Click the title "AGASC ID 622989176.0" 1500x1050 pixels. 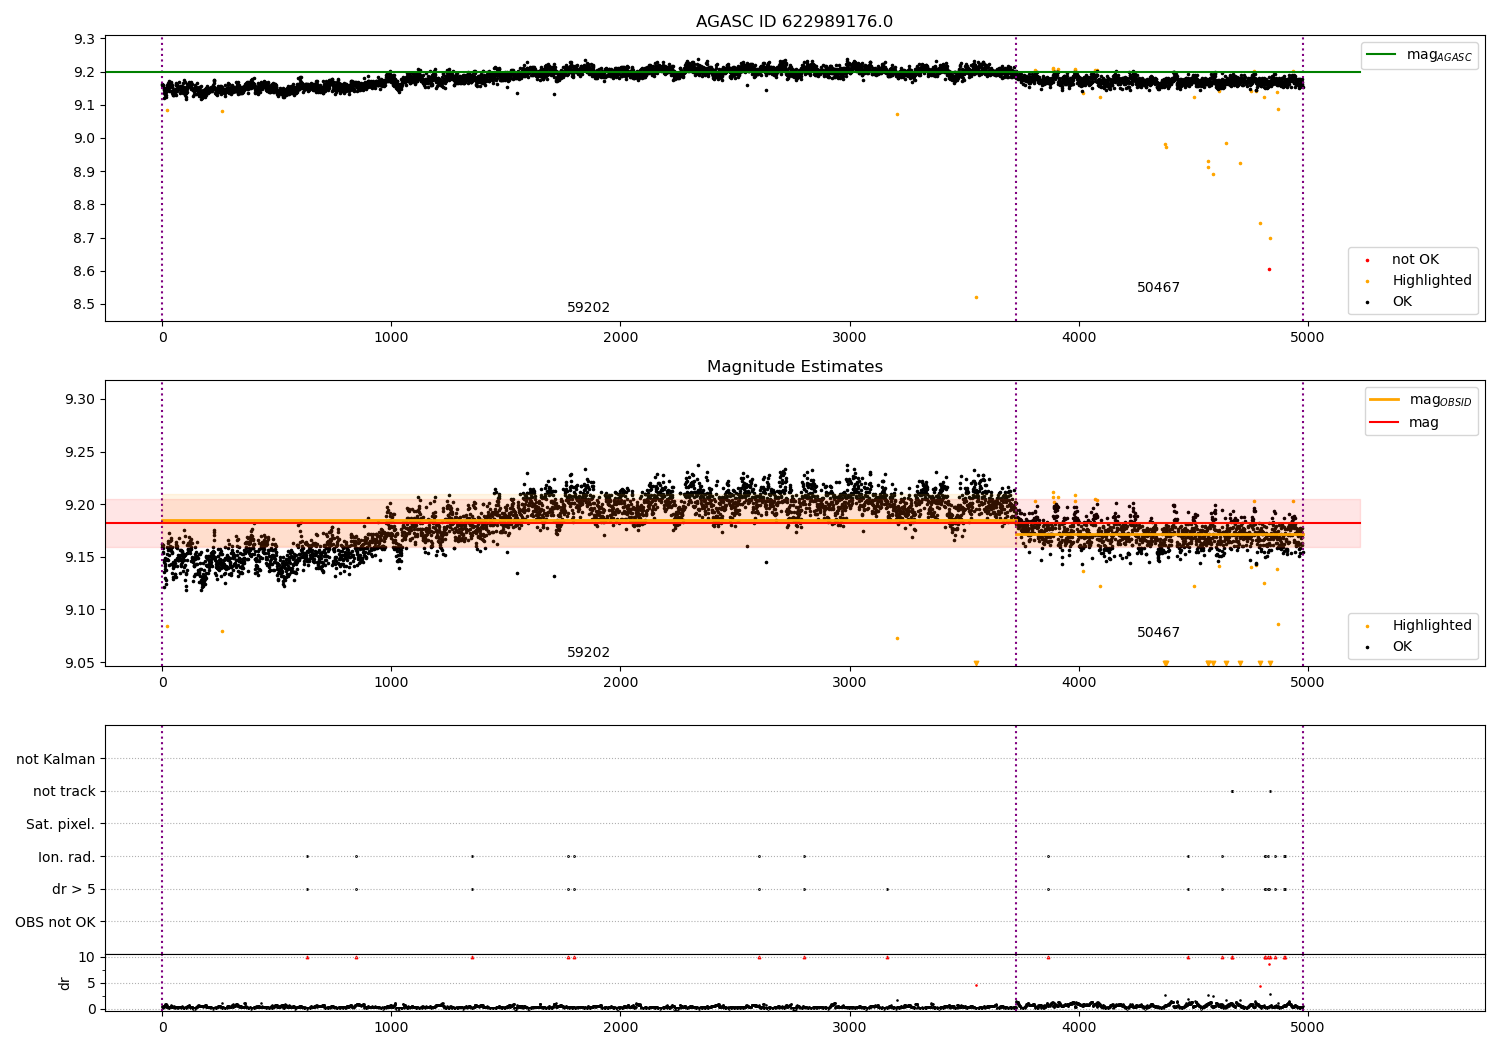pyautogui.click(x=794, y=22)
